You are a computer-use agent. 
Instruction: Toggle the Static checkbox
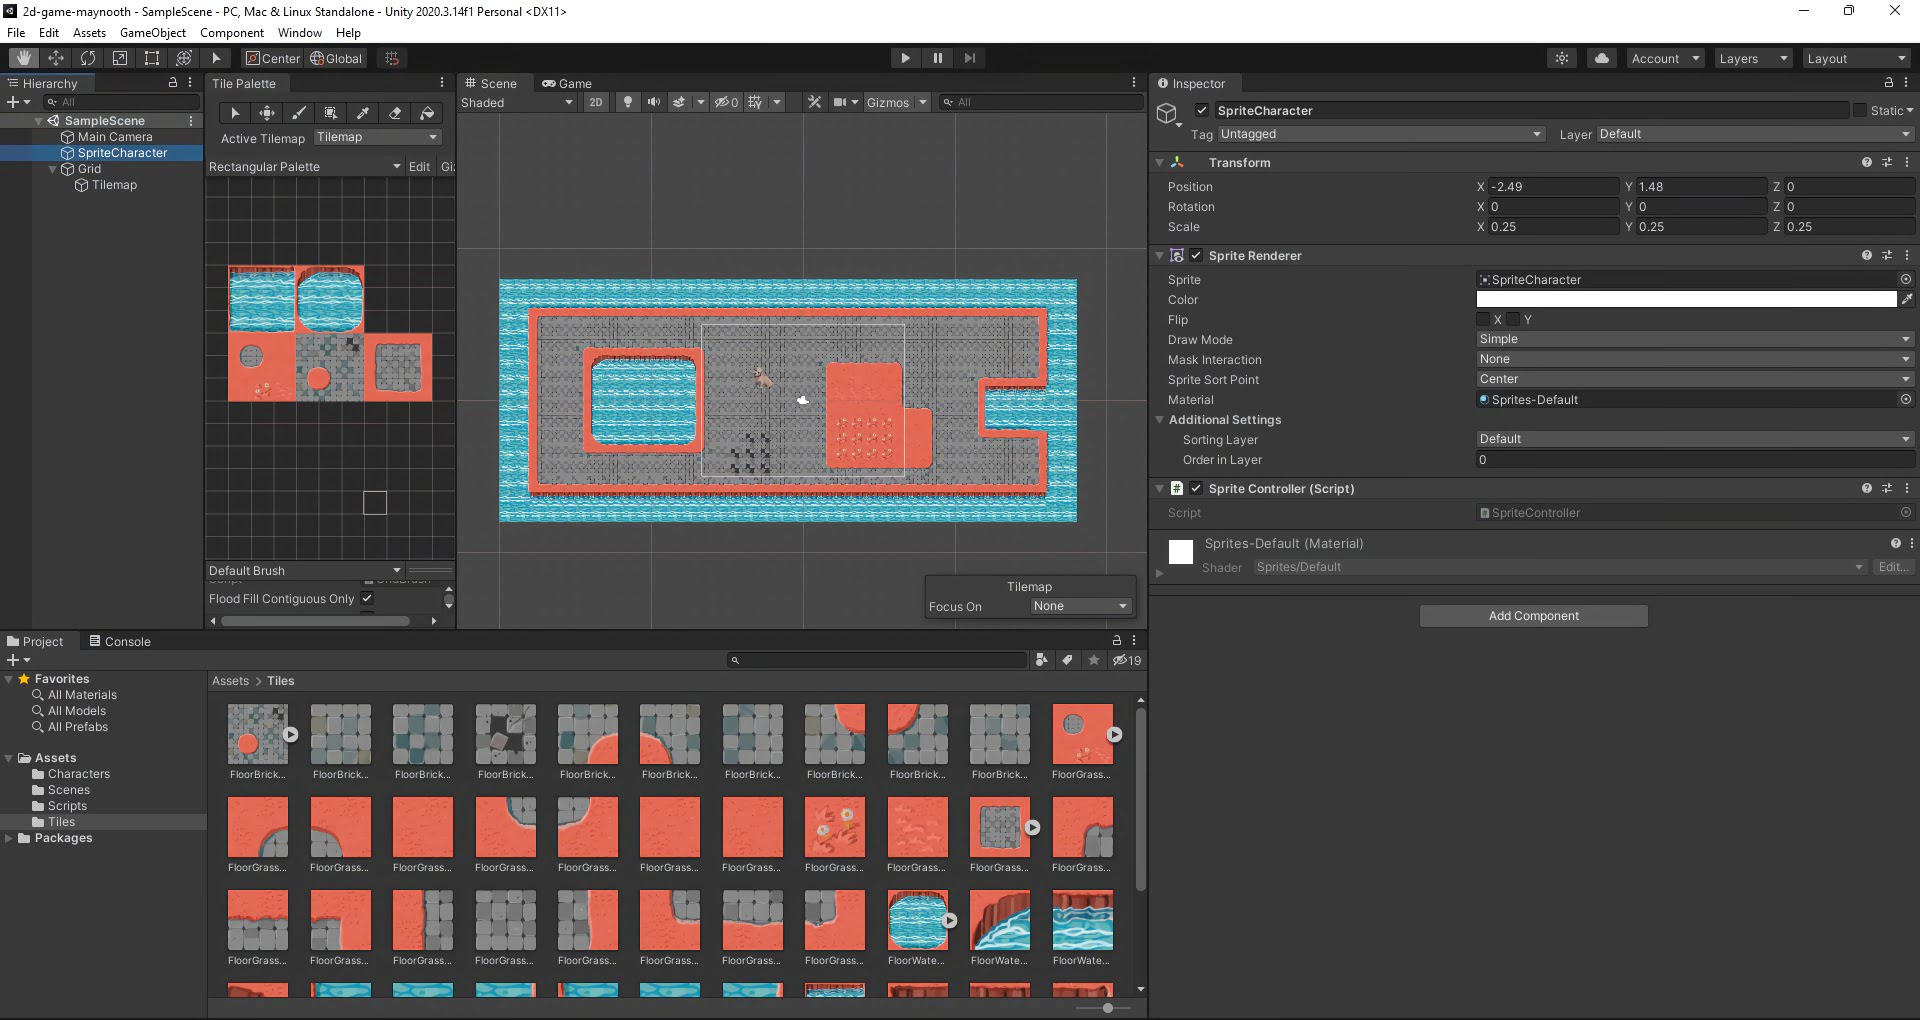1860,111
